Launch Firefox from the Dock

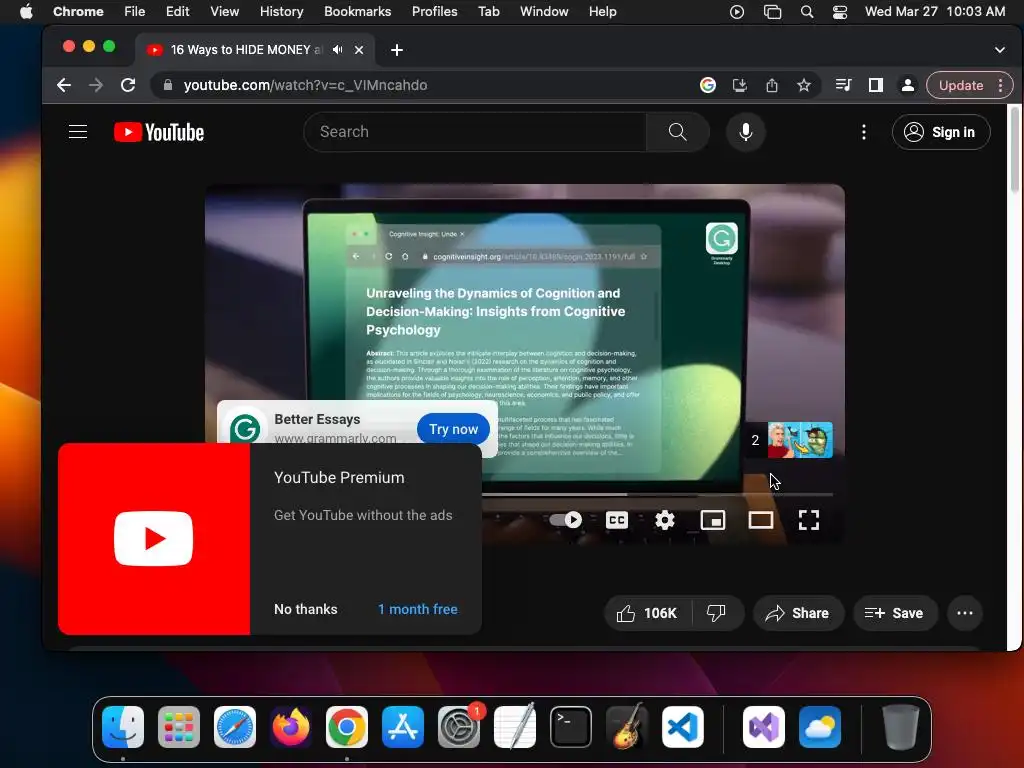pyautogui.click(x=291, y=726)
